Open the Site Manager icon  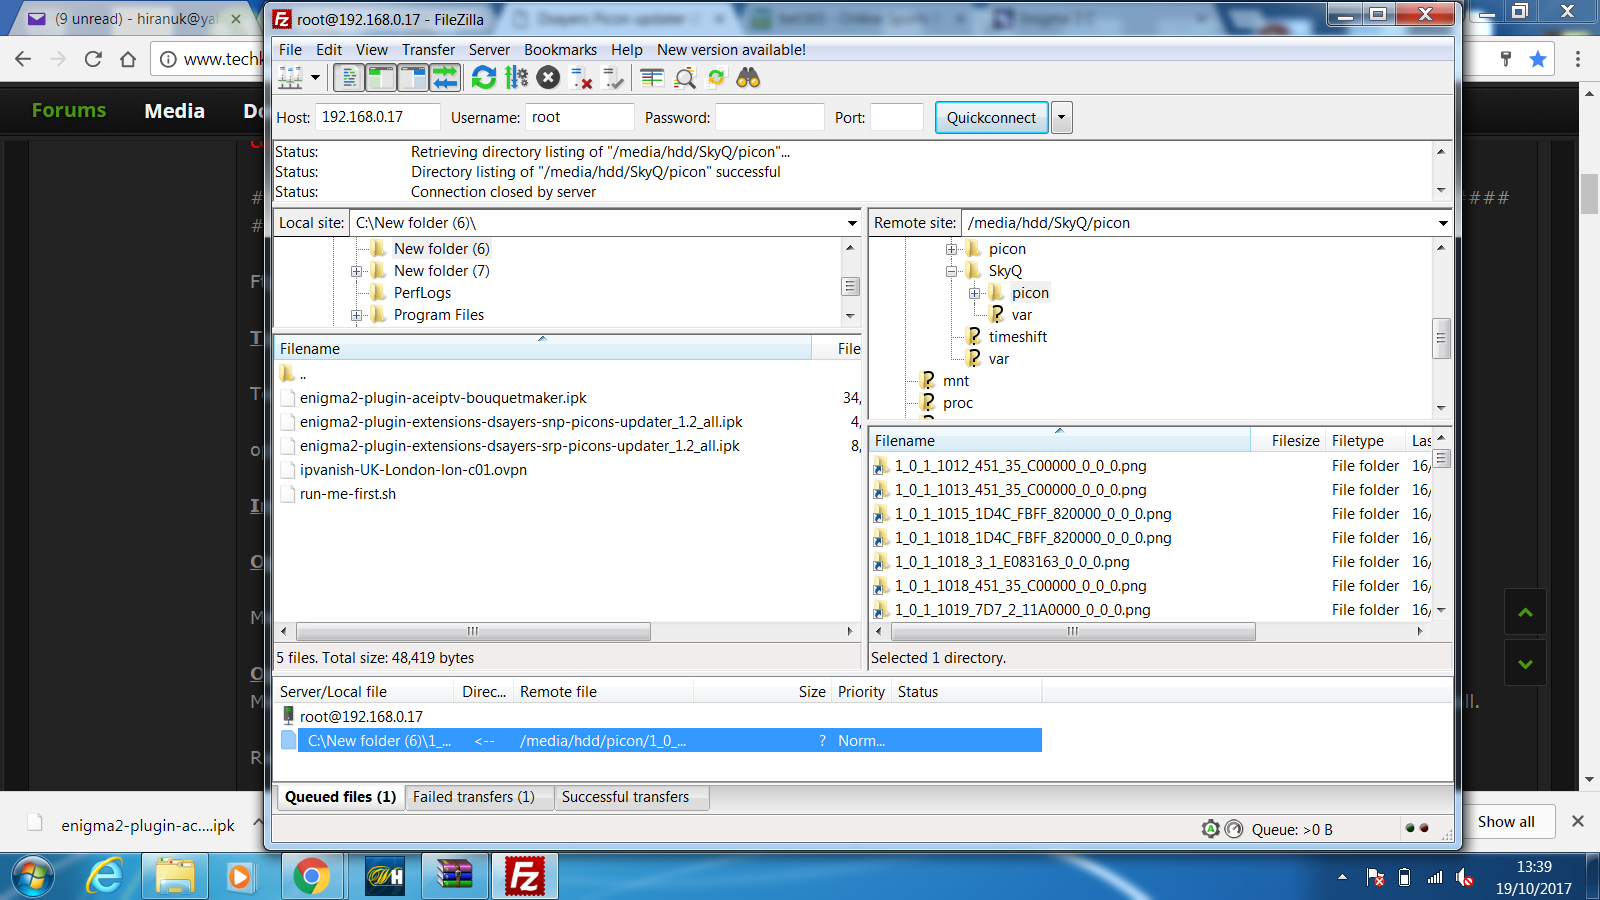click(290, 77)
